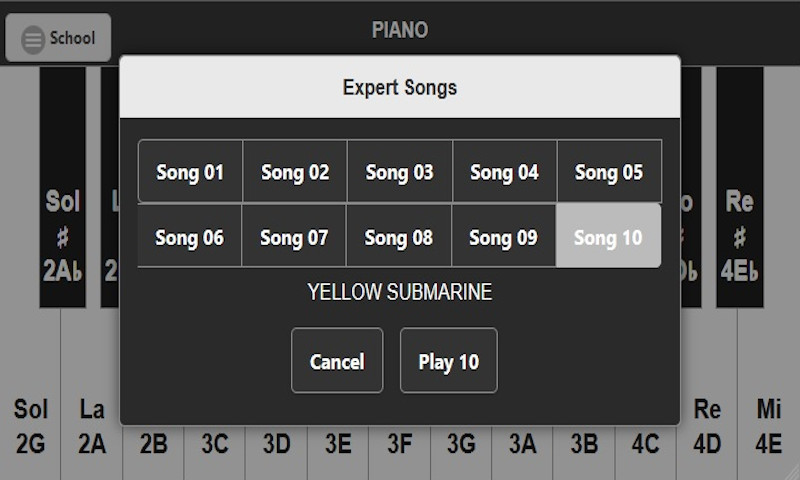Image resolution: width=800 pixels, height=480 pixels.
Task: Hit the Re 4D white key
Action: click(x=707, y=427)
